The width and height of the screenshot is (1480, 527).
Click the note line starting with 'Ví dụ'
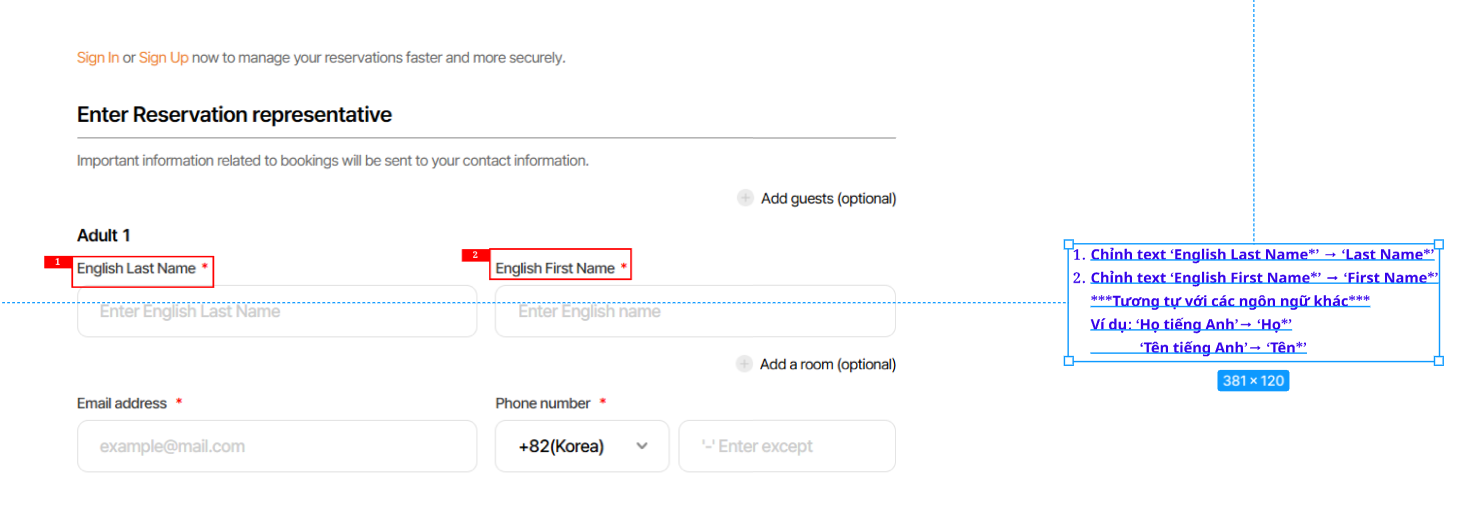pyautogui.click(x=1191, y=324)
